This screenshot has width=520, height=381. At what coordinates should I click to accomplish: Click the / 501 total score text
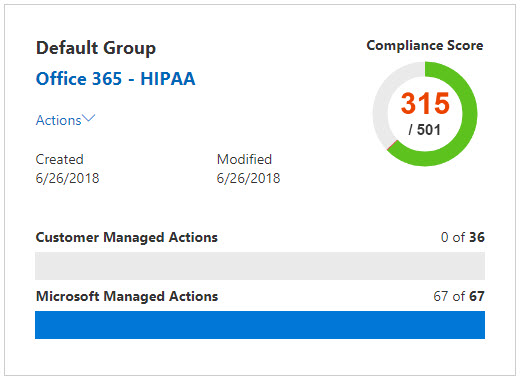point(425,130)
